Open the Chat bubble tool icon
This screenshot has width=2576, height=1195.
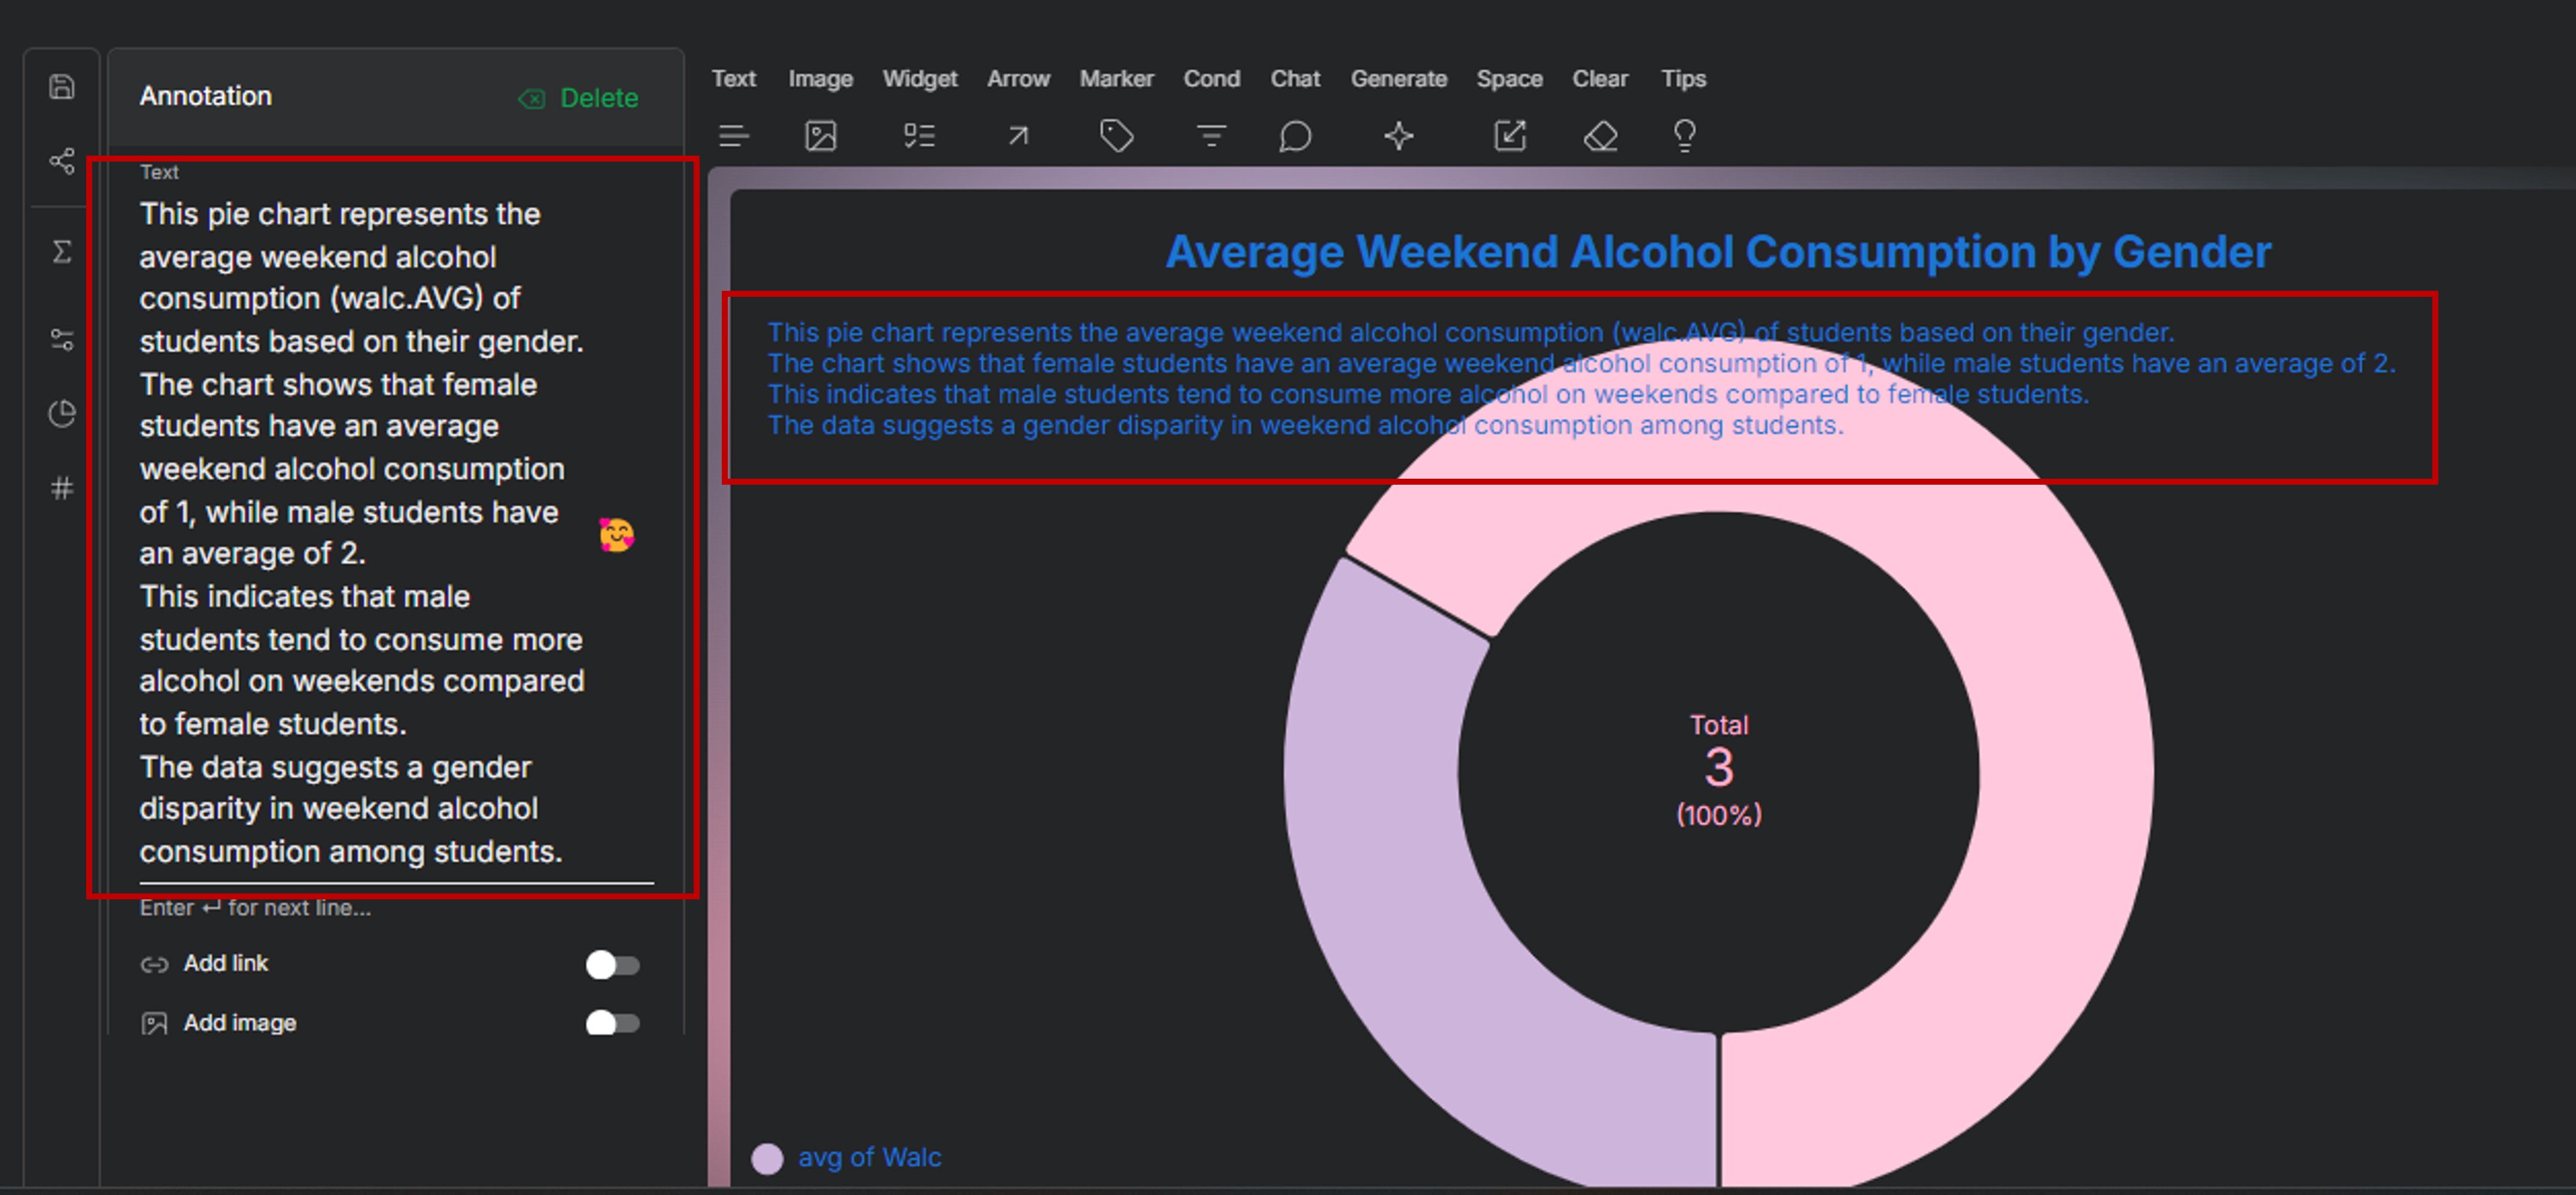point(1294,135)
